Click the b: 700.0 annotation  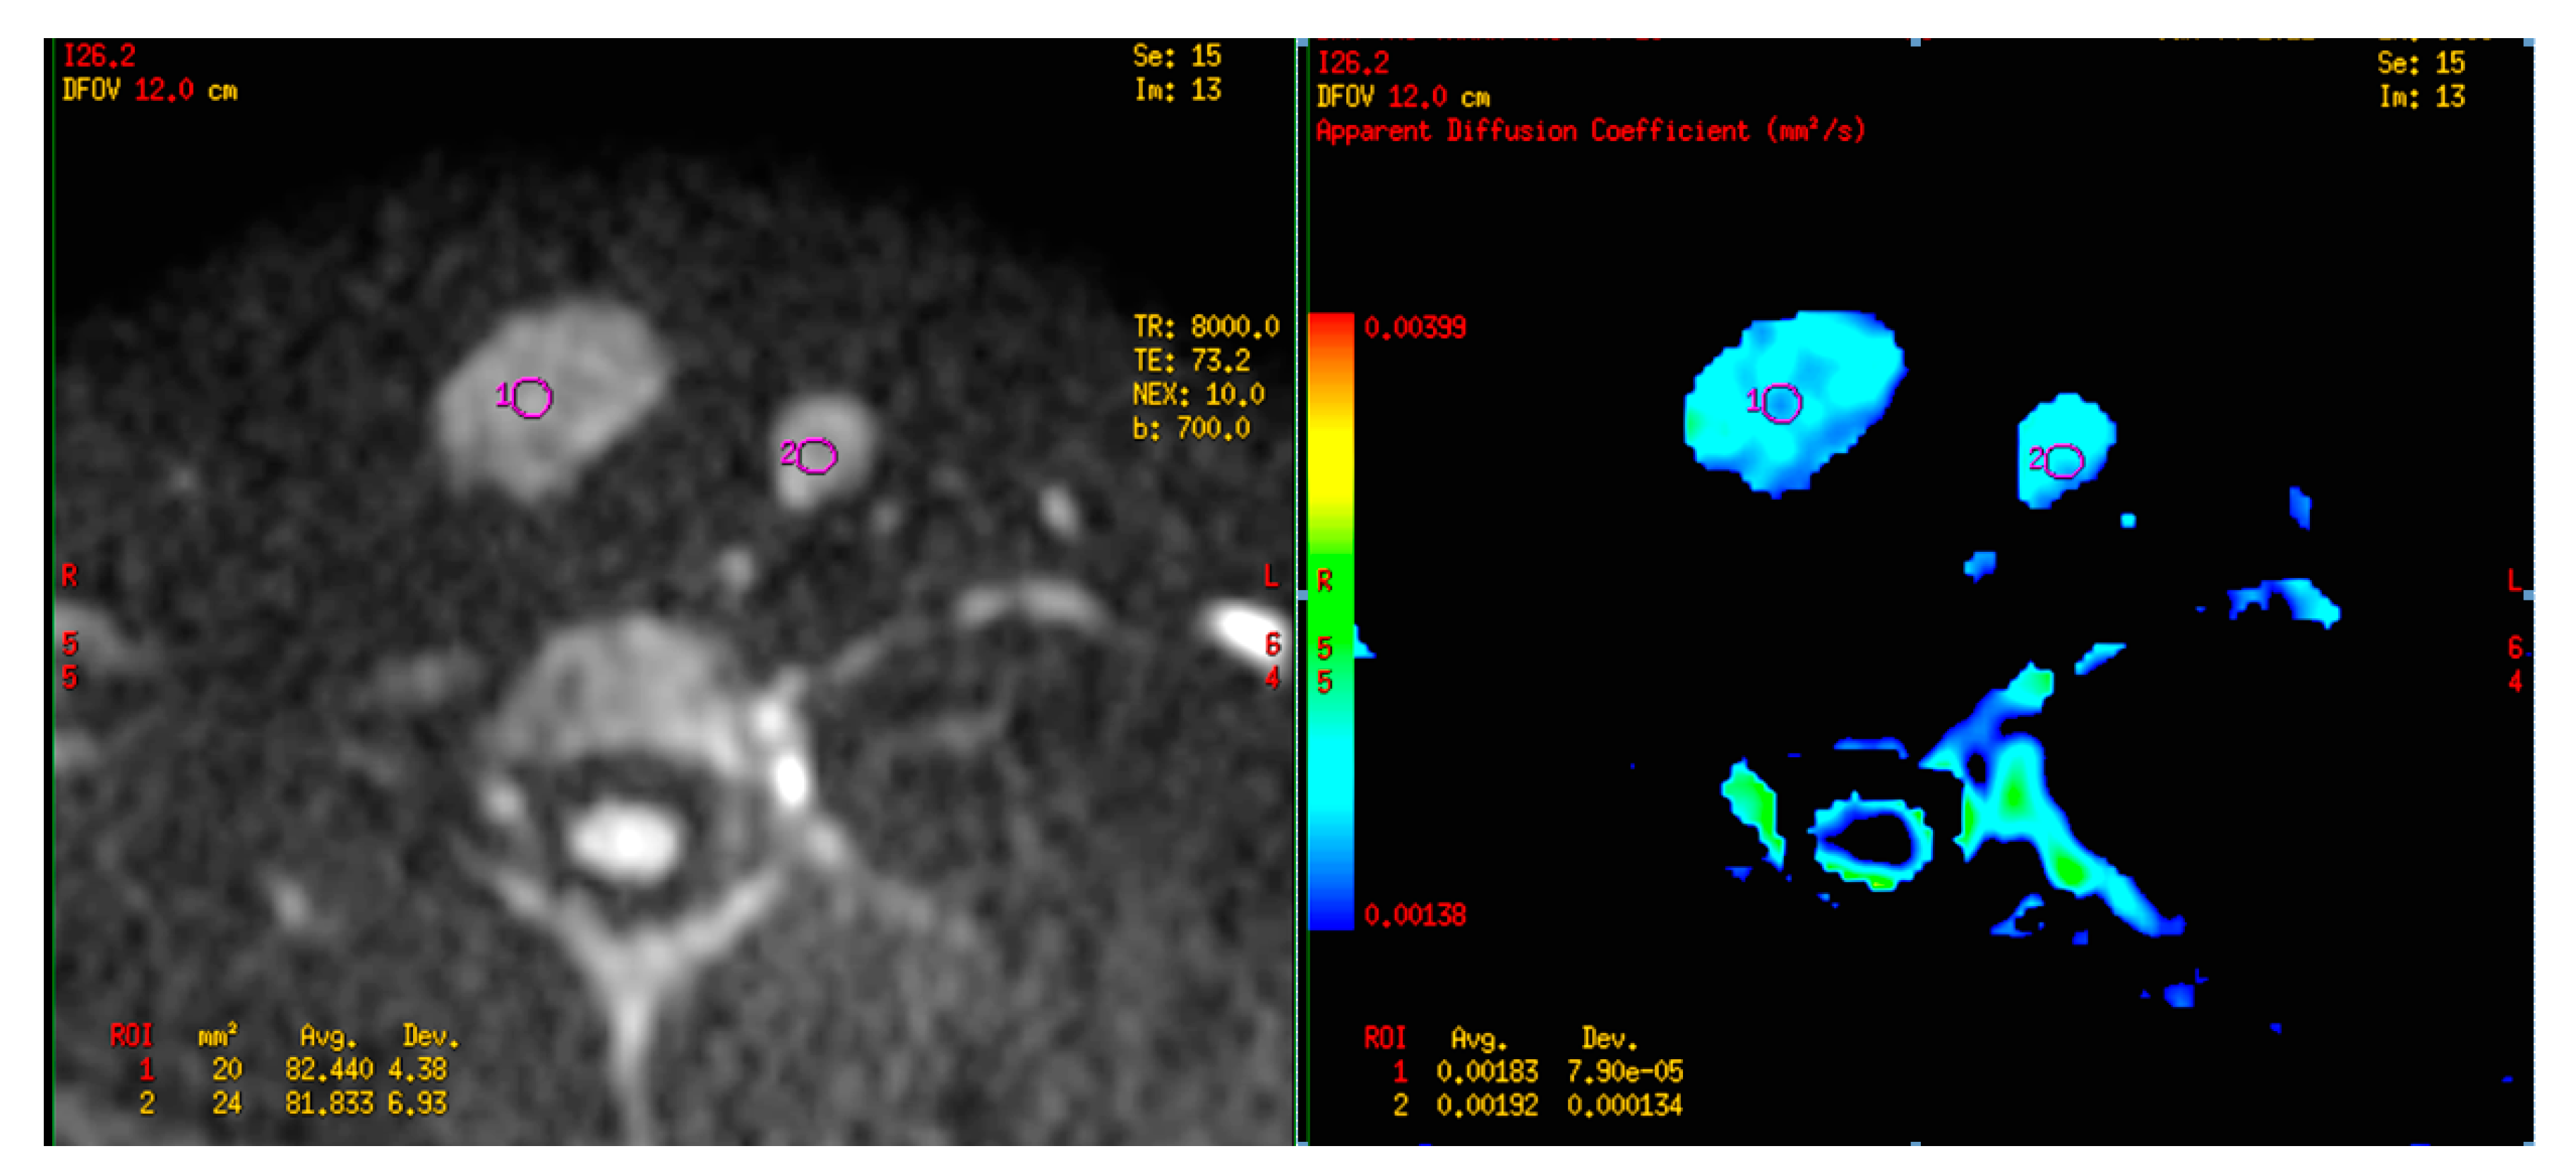[x=1191, y=428]
